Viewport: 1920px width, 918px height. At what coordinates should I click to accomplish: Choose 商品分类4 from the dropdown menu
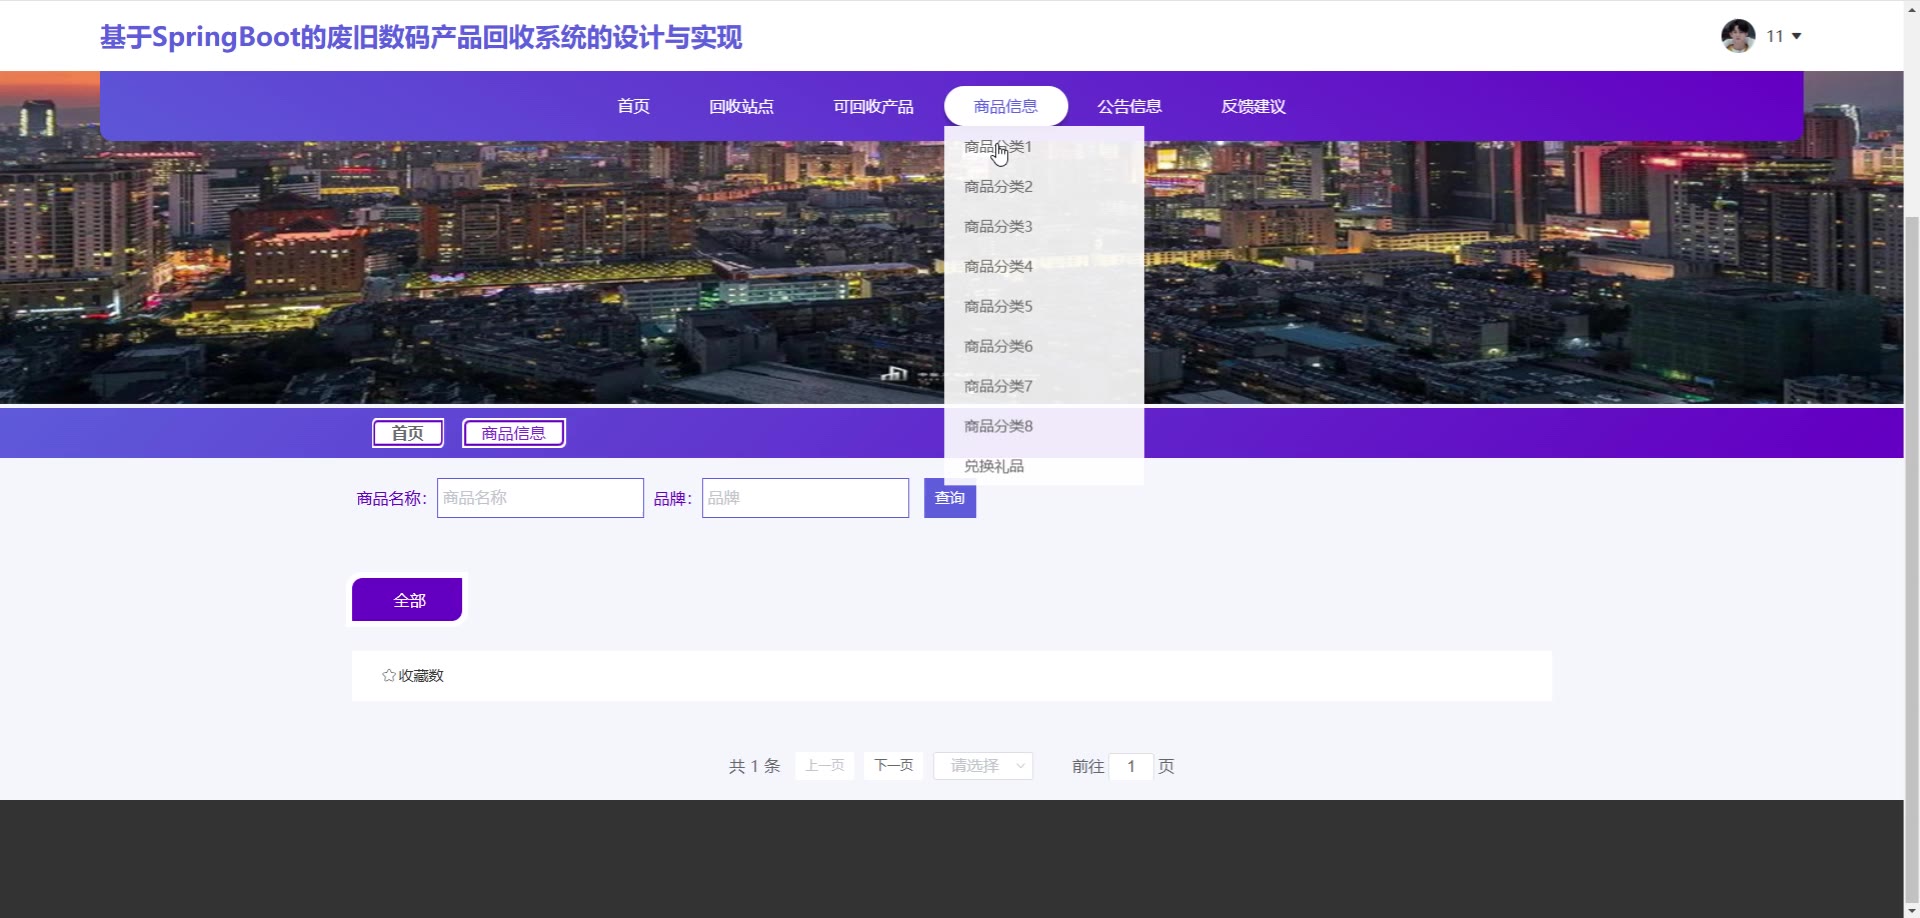(1044, 267)
